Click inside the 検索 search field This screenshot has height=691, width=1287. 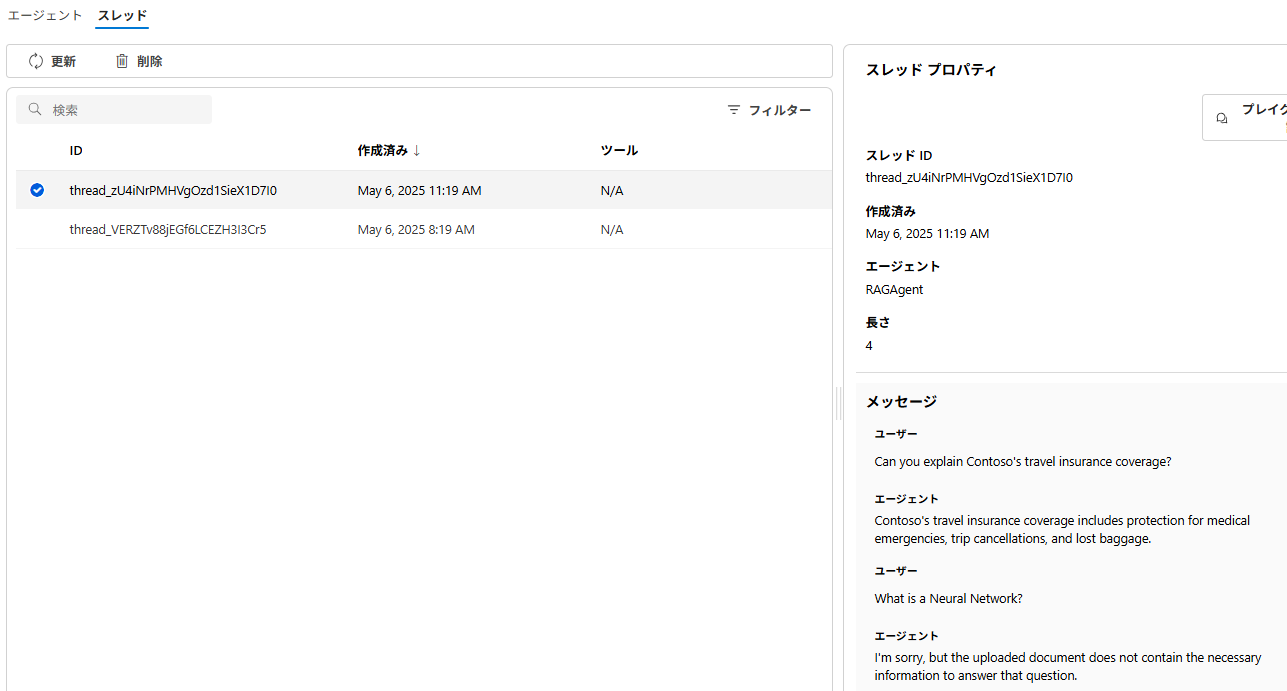[120, 109]
